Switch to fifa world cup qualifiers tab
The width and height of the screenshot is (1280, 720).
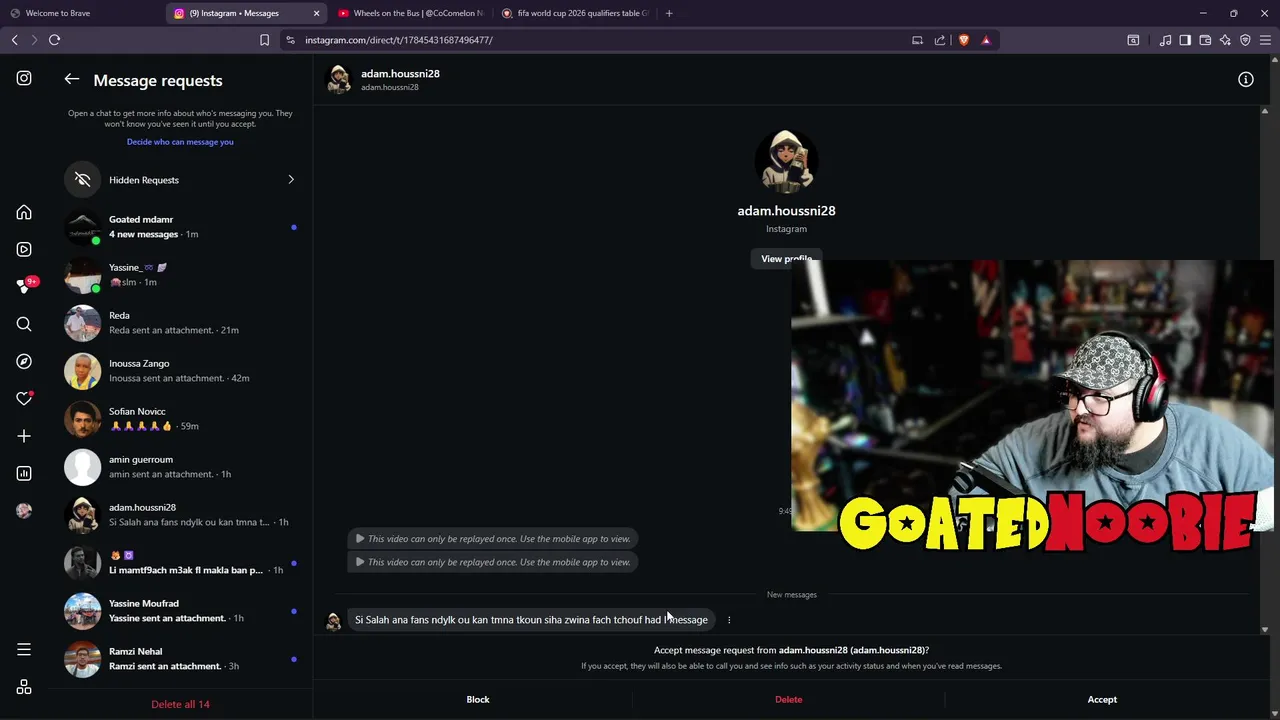point(575,13)
